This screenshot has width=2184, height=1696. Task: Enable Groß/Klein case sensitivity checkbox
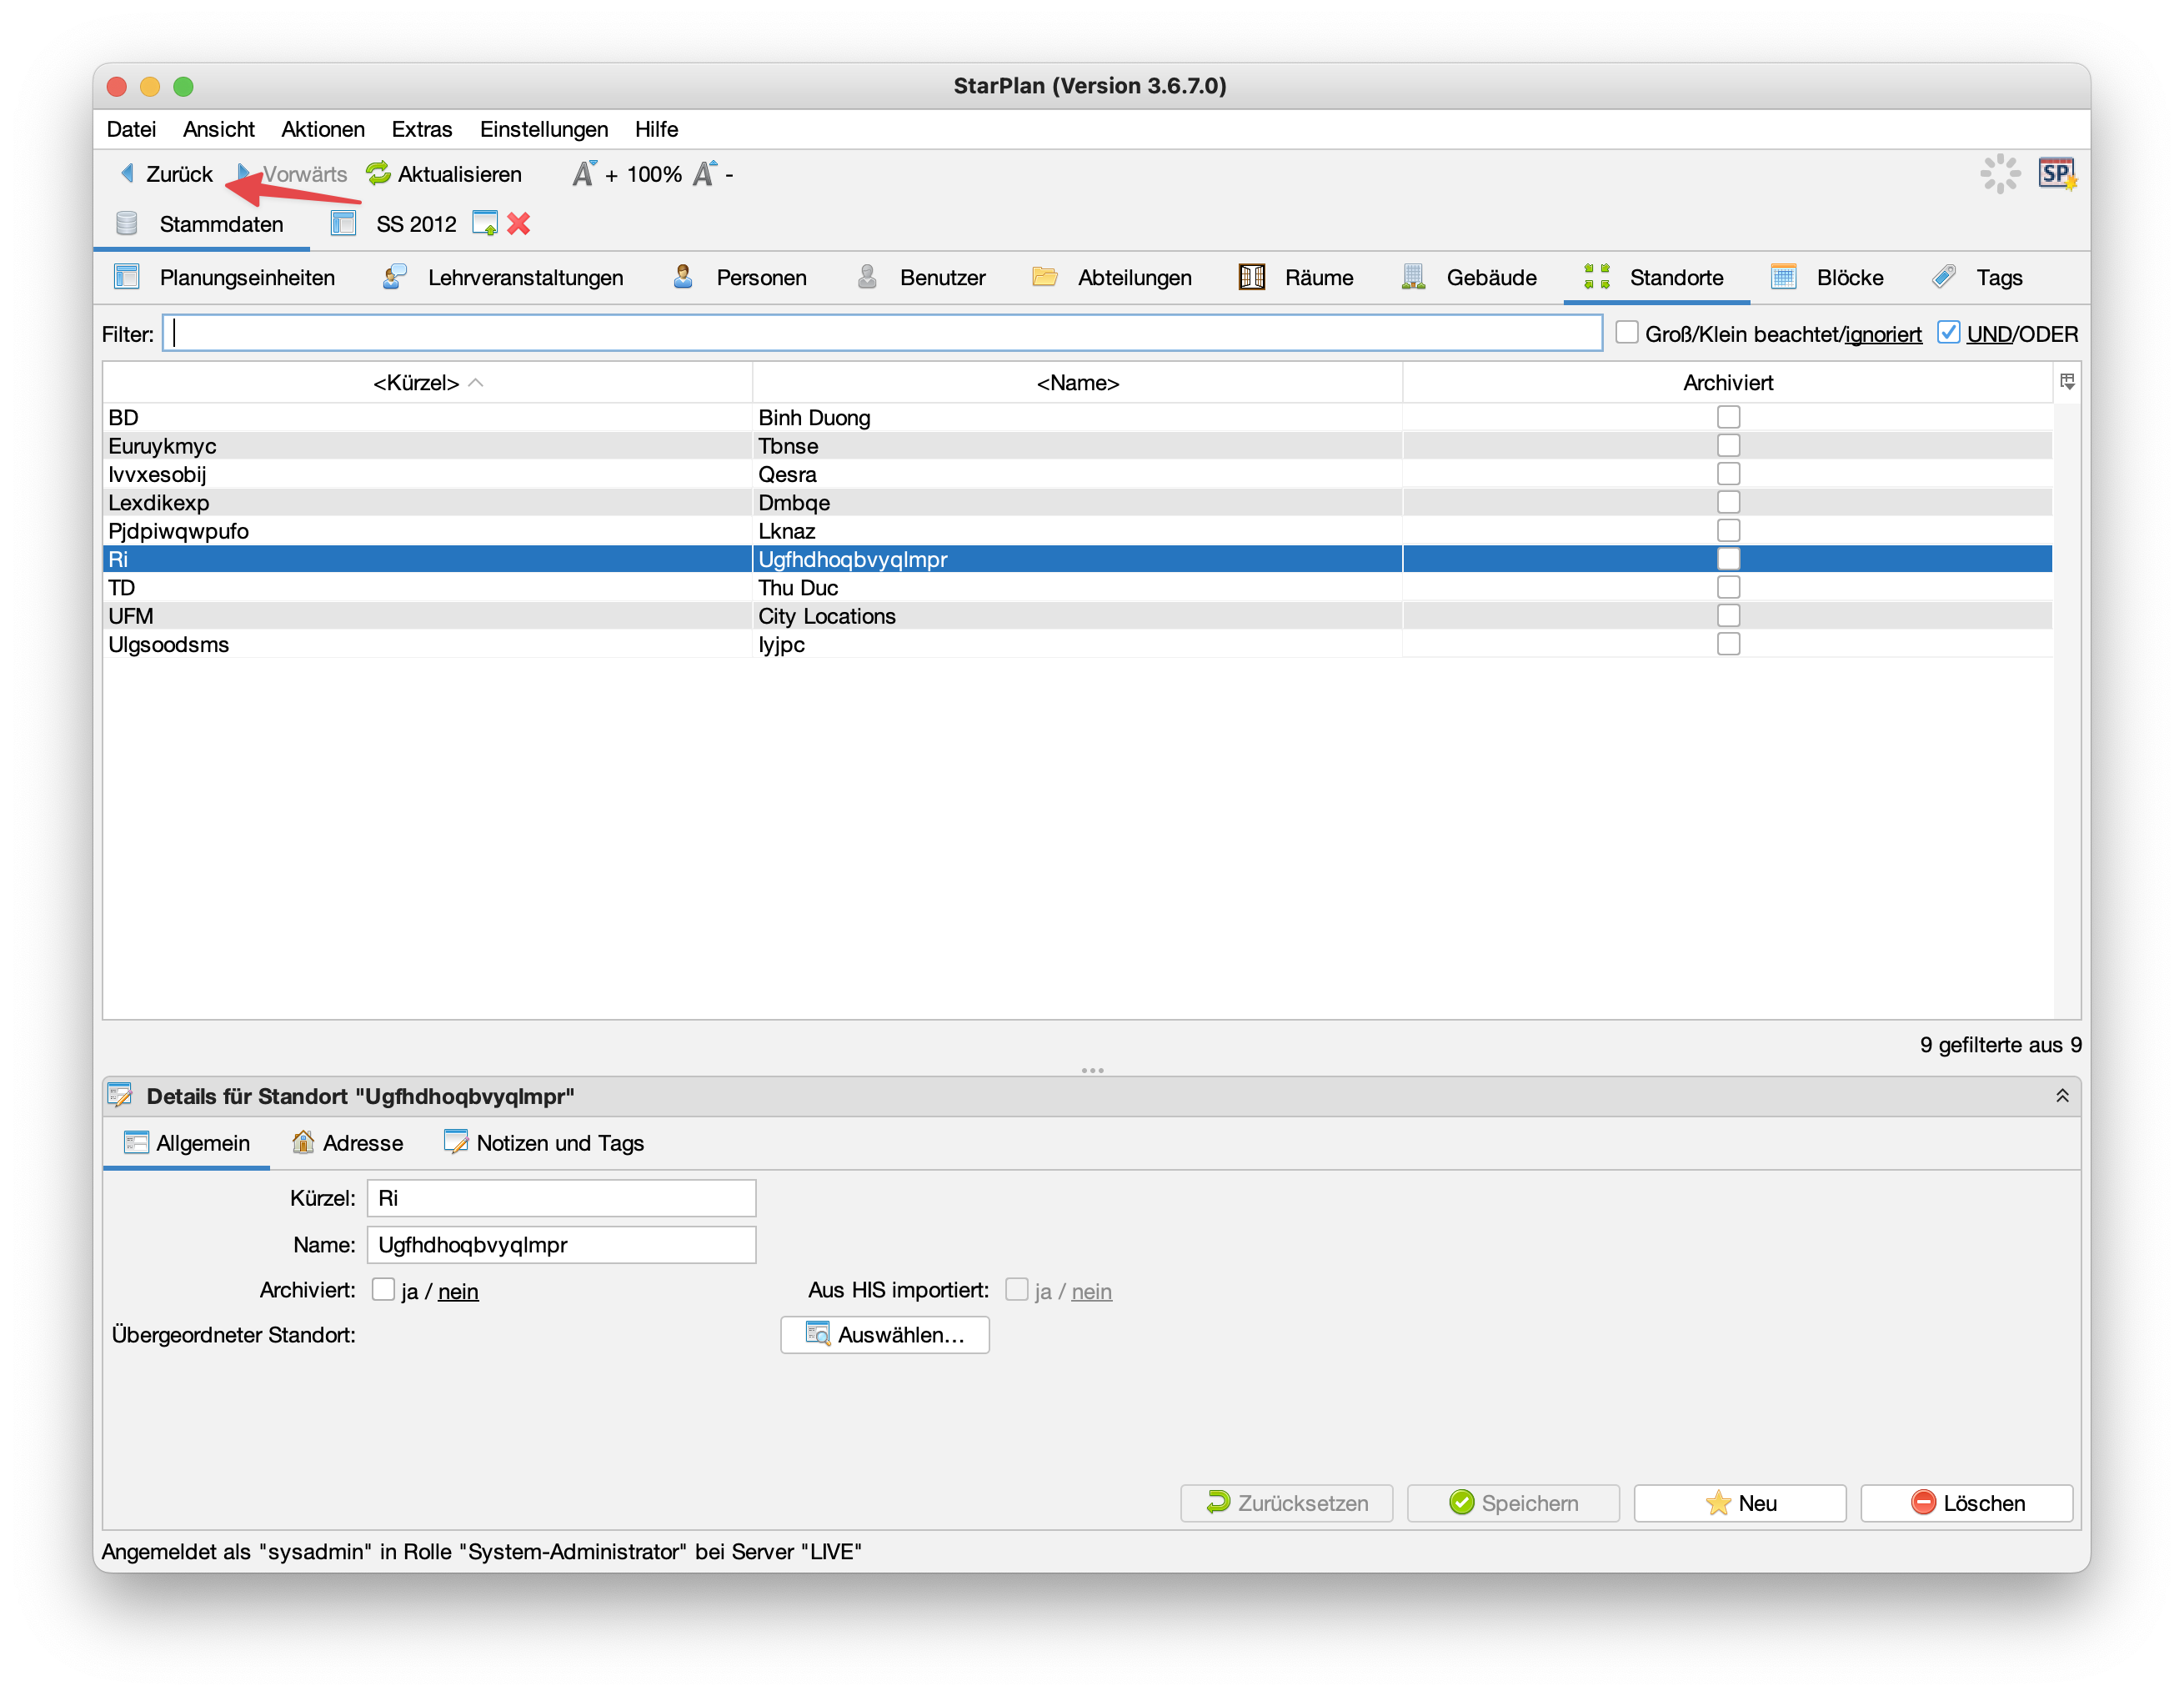(x=1627, y=333)
